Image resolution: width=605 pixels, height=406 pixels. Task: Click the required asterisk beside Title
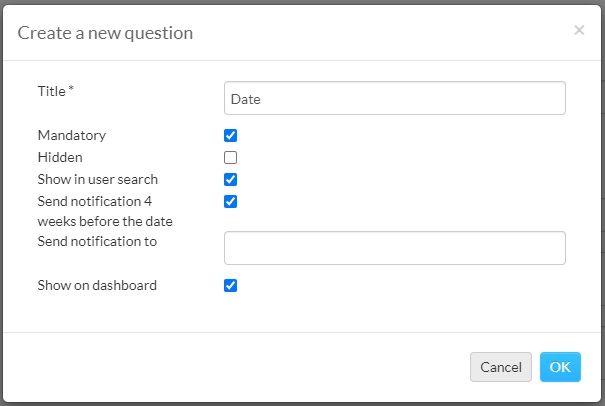71,89
